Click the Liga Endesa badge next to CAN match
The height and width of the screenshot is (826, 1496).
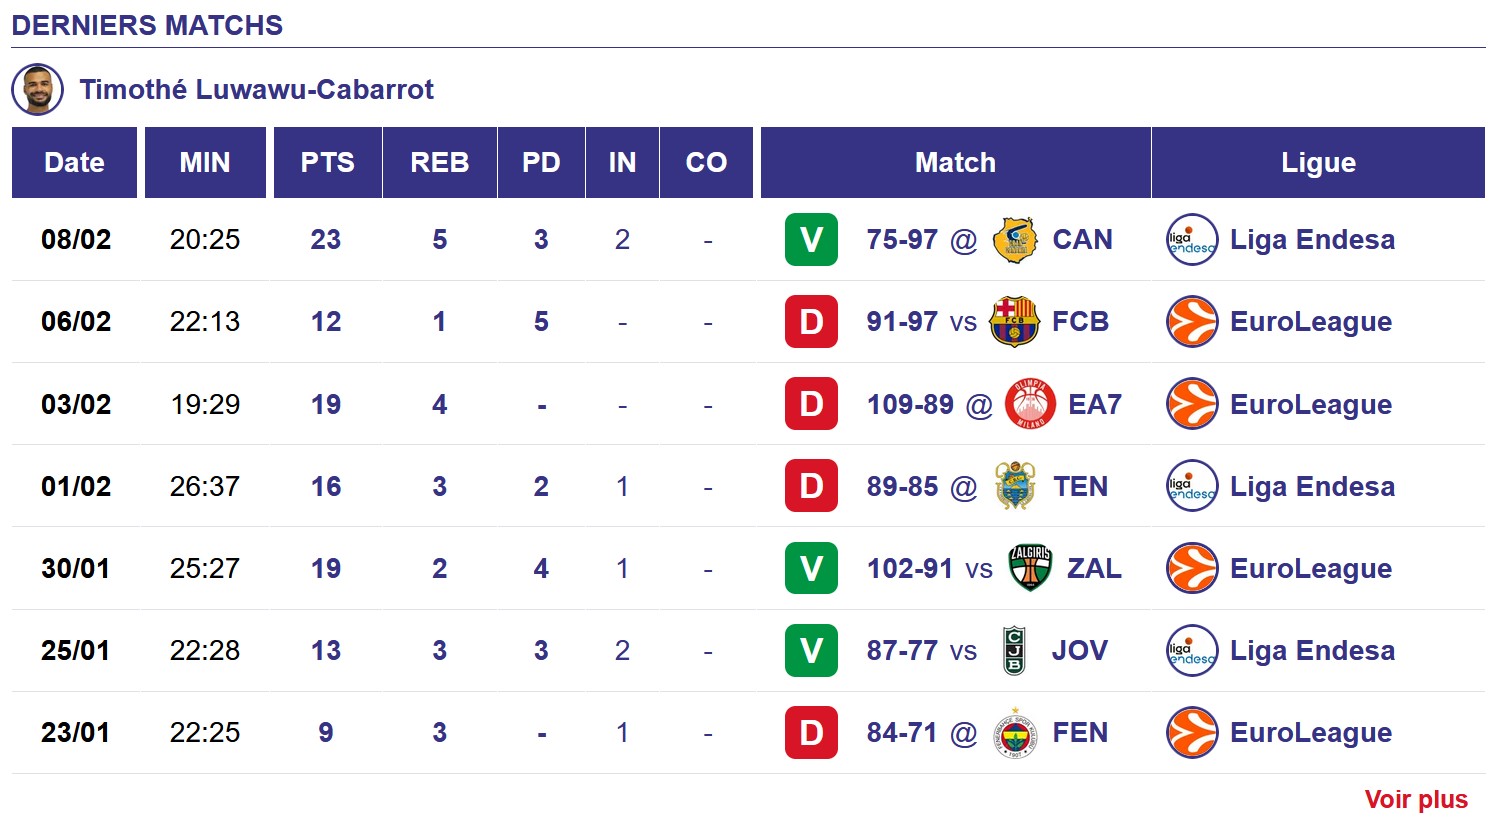(x=1192, y=239)
